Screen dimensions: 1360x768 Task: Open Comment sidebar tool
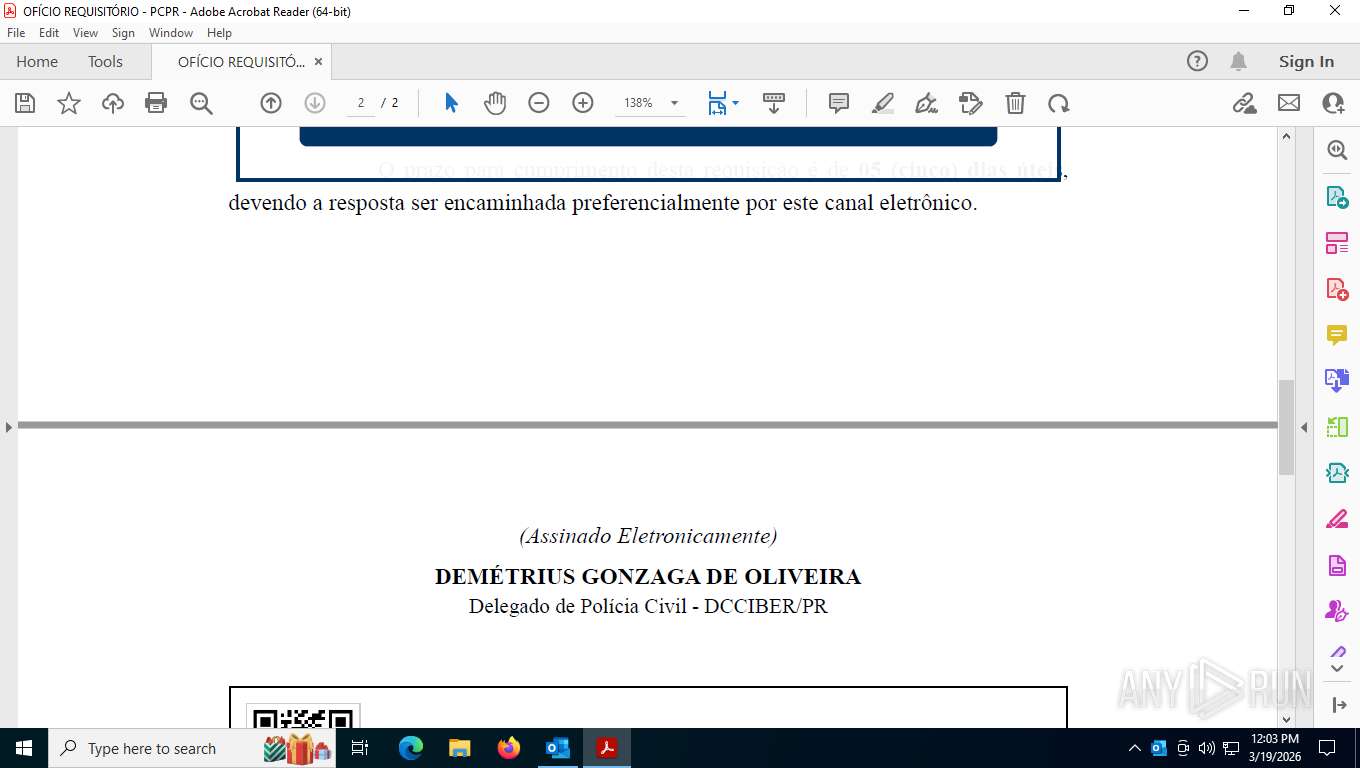pos(1337,335)
